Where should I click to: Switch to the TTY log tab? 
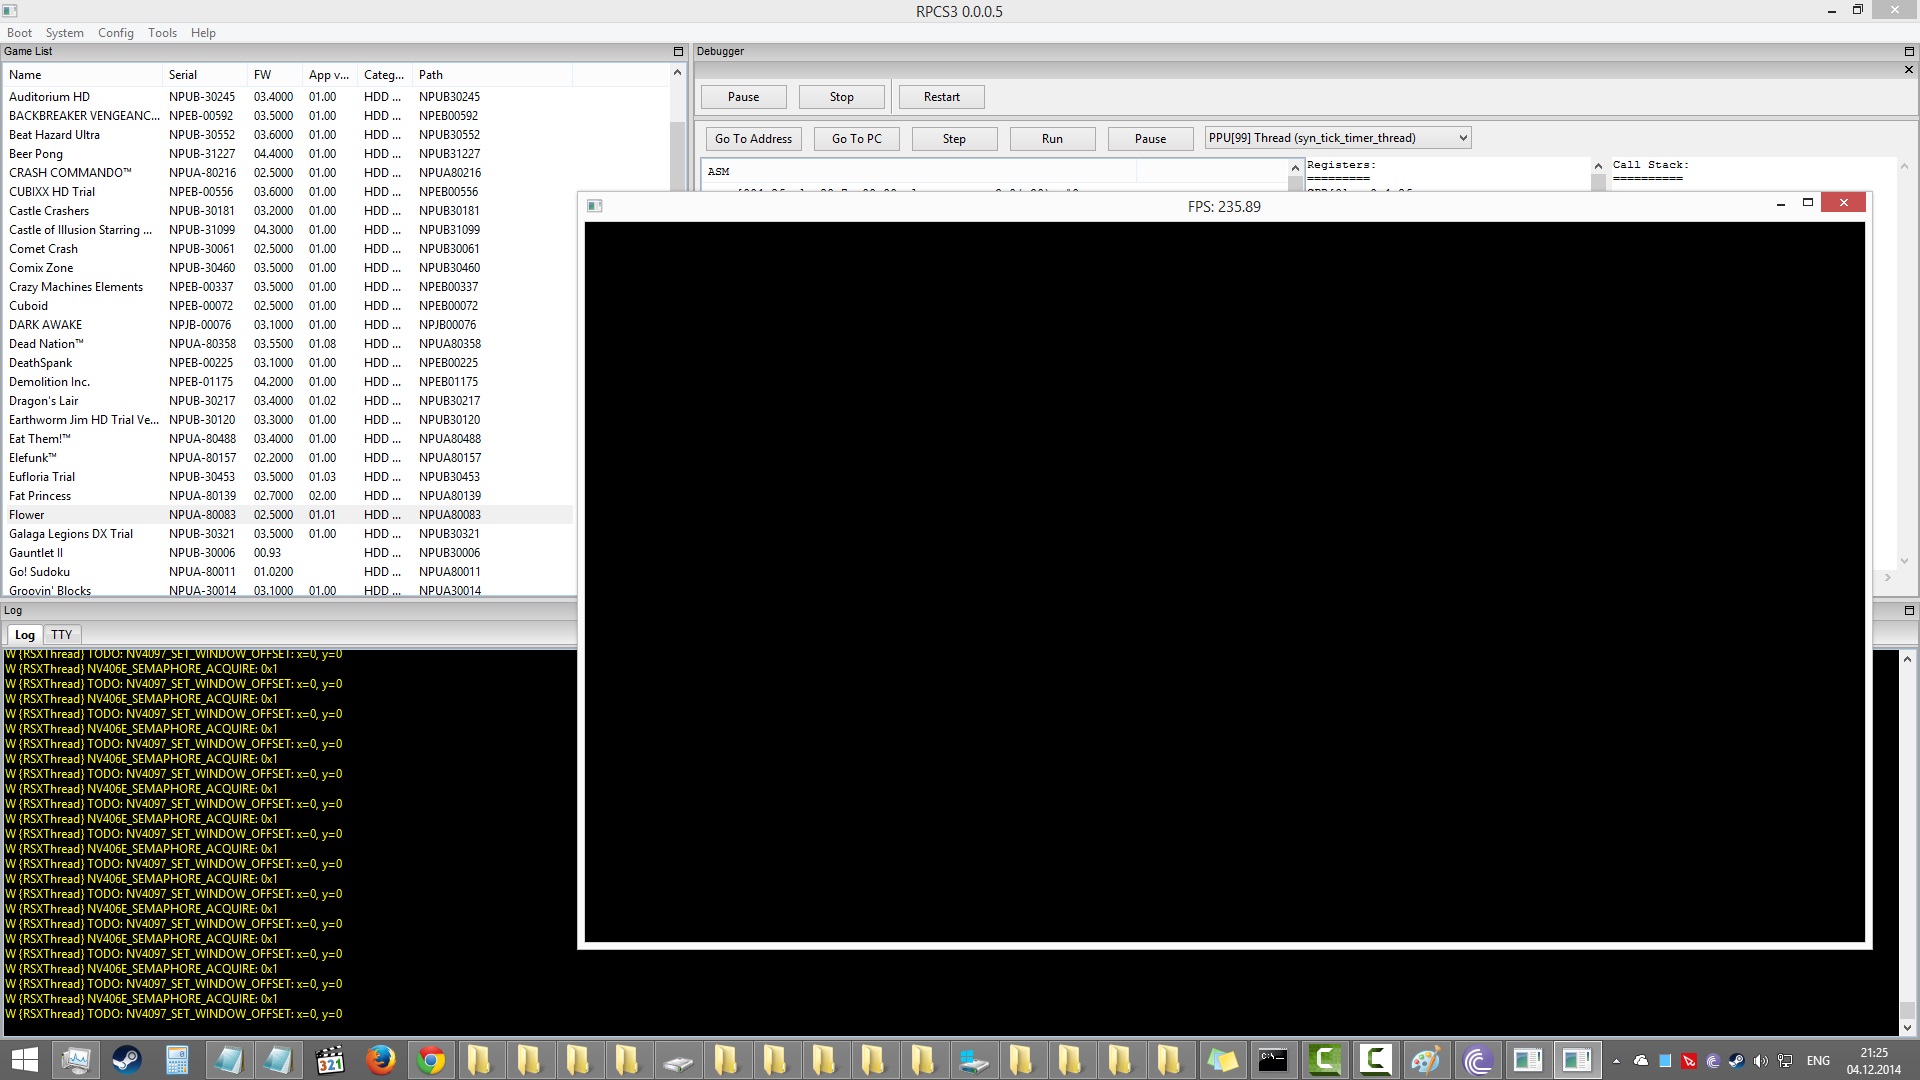[x=62, y=635]
